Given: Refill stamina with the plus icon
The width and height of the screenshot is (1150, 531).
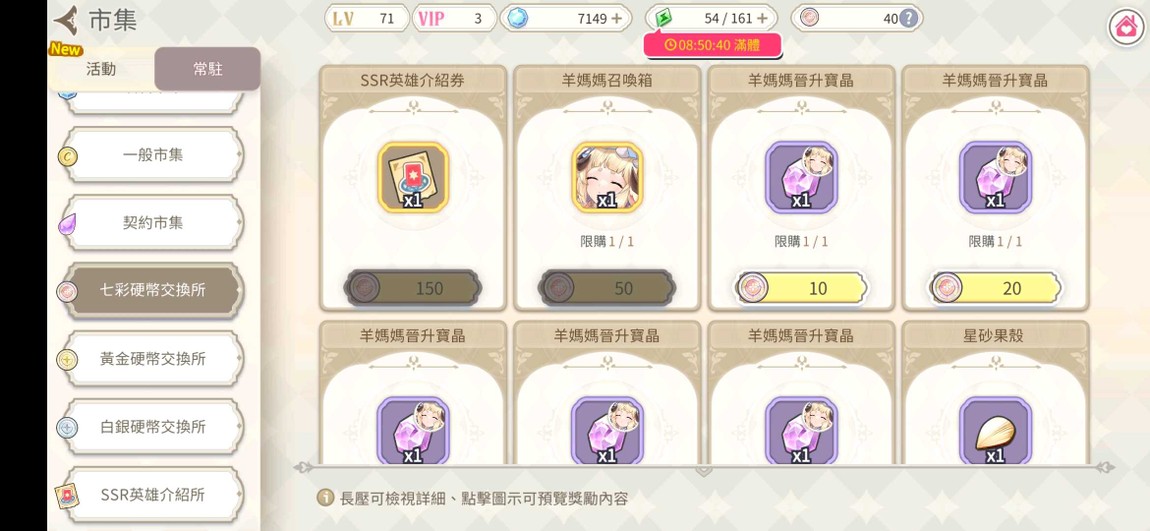Looking at the screenshot, I should click(763, 18).
